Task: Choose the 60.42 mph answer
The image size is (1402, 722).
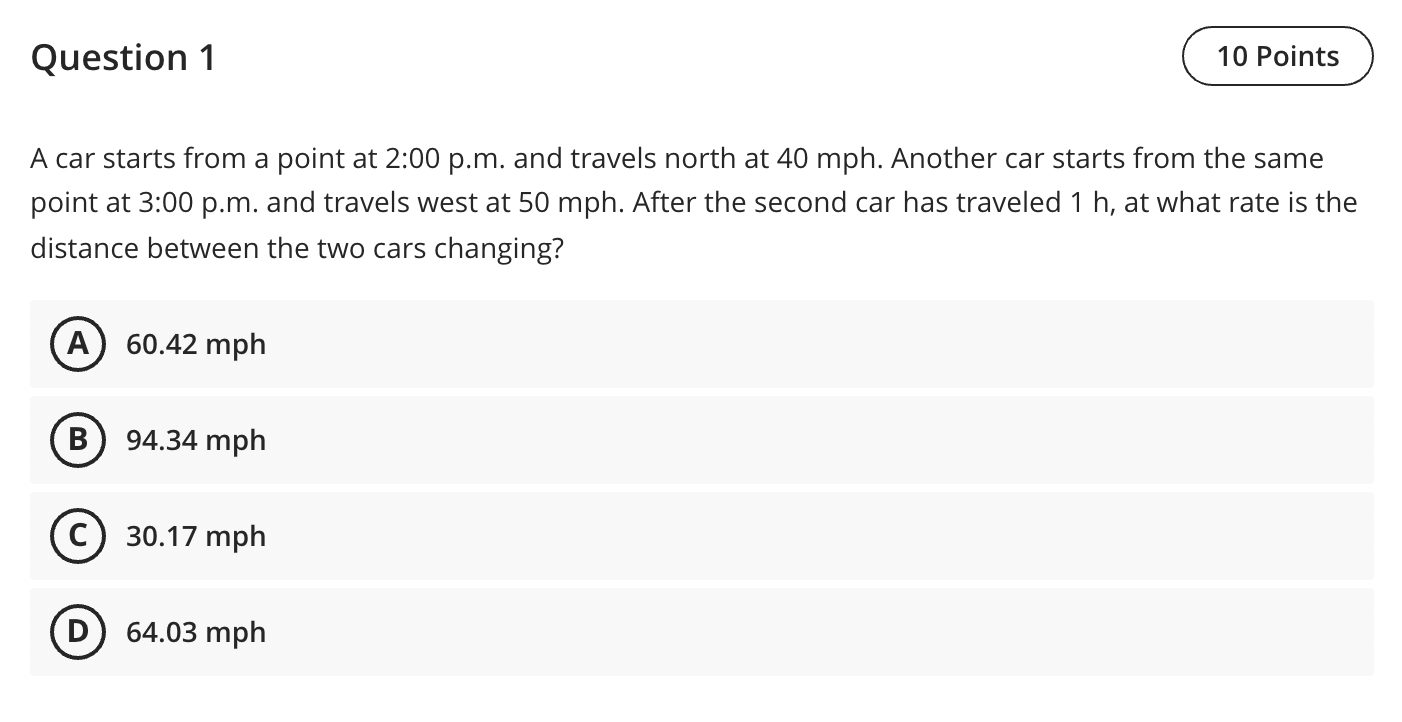Action: (196, 344)
